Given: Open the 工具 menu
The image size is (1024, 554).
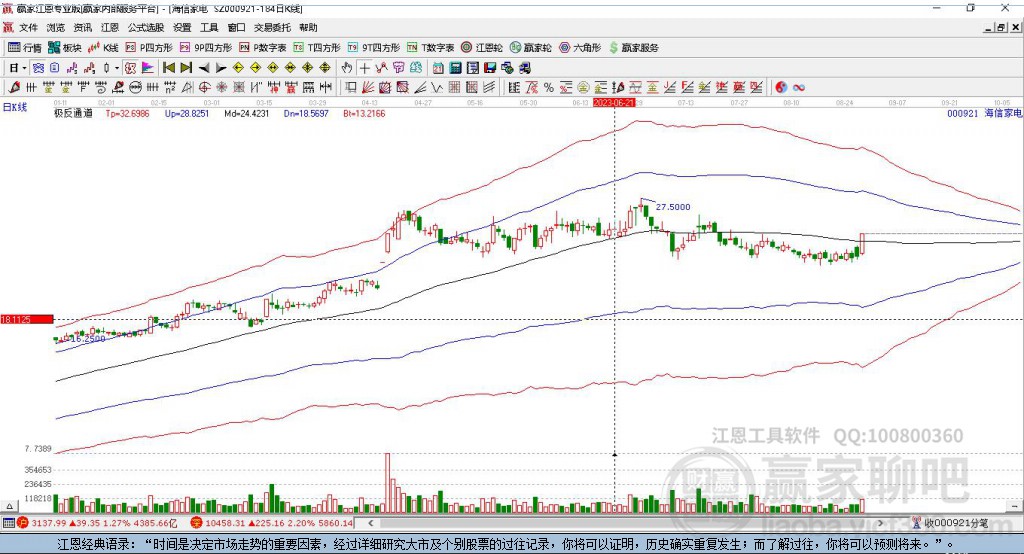Looking at the screenshot, I should (209, 27).
